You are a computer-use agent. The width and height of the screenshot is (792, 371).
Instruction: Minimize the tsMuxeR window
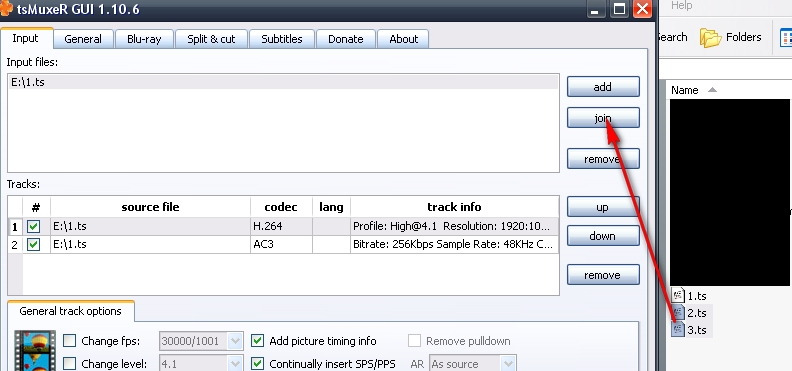[597, 9]
